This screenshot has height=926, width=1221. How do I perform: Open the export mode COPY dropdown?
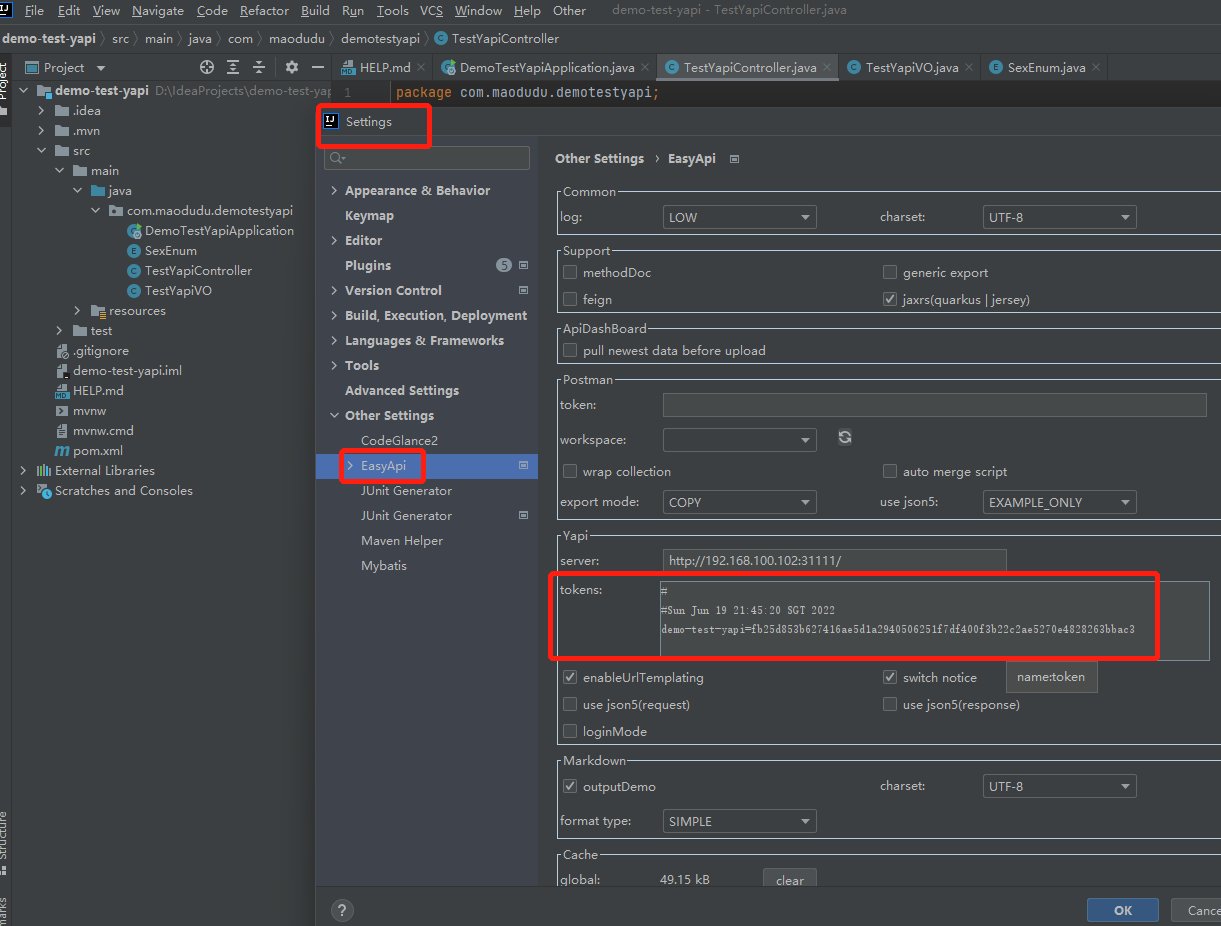pyautogui.click(x=739, y=502)
